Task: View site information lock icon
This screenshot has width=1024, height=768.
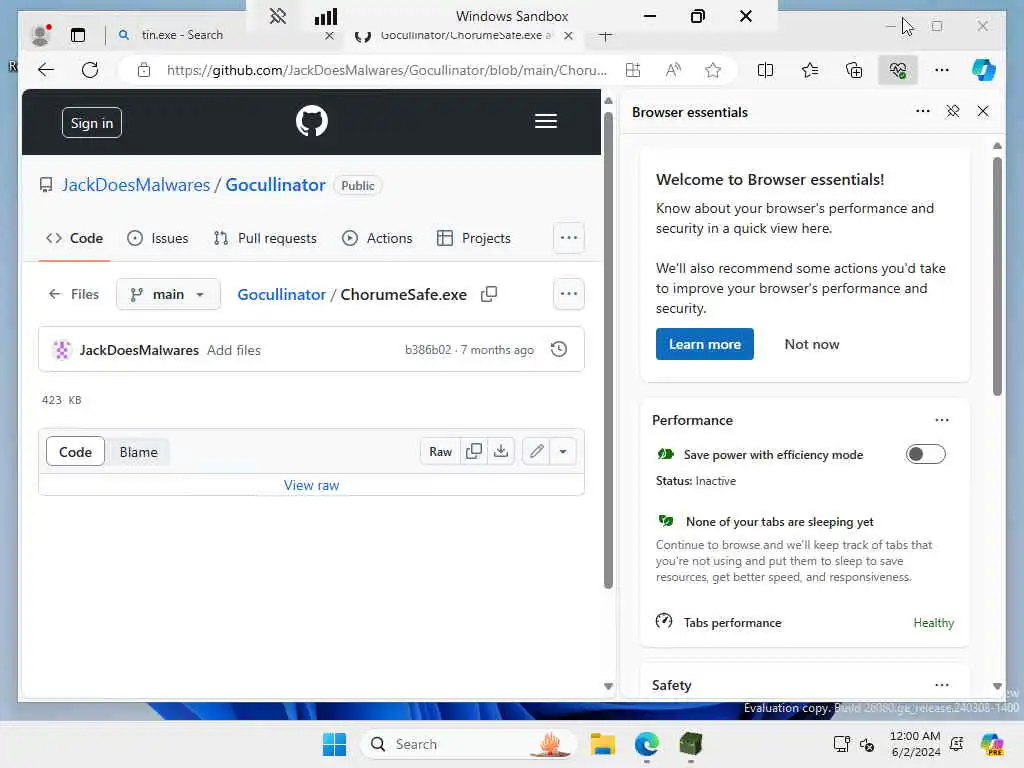Action: [144, 70]
